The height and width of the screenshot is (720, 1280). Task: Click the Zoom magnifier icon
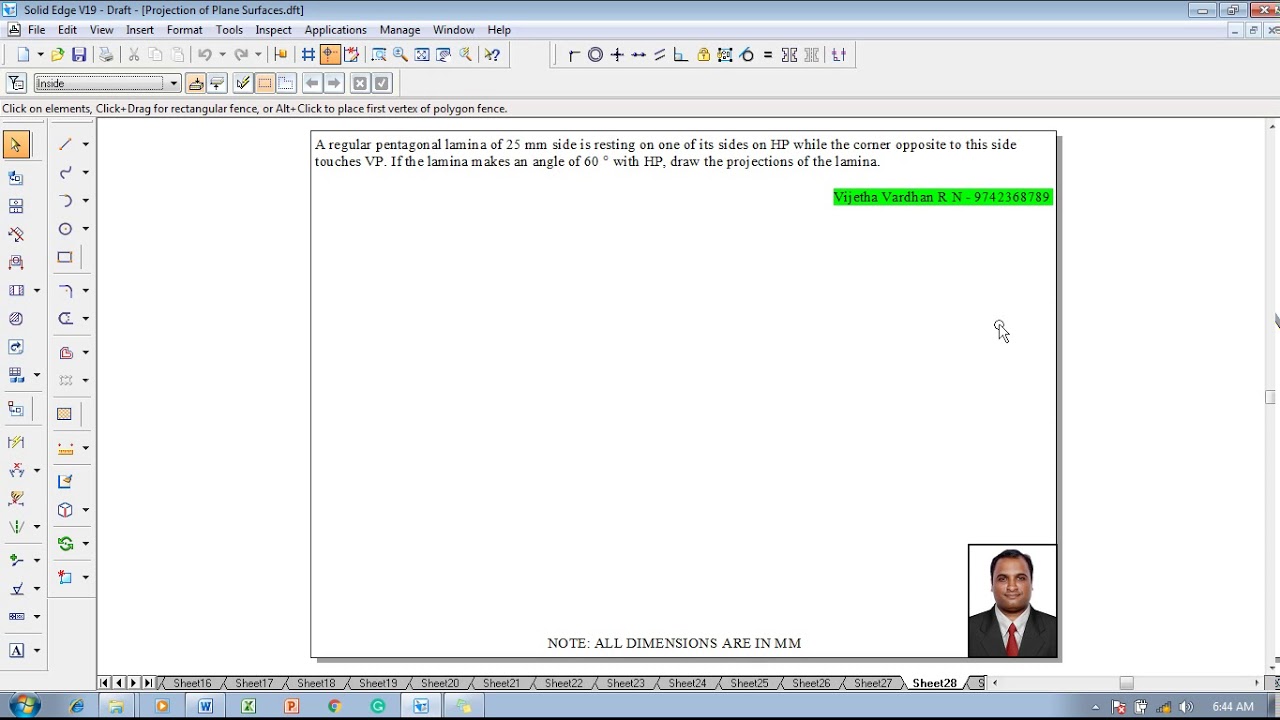[x=400, y=55]
